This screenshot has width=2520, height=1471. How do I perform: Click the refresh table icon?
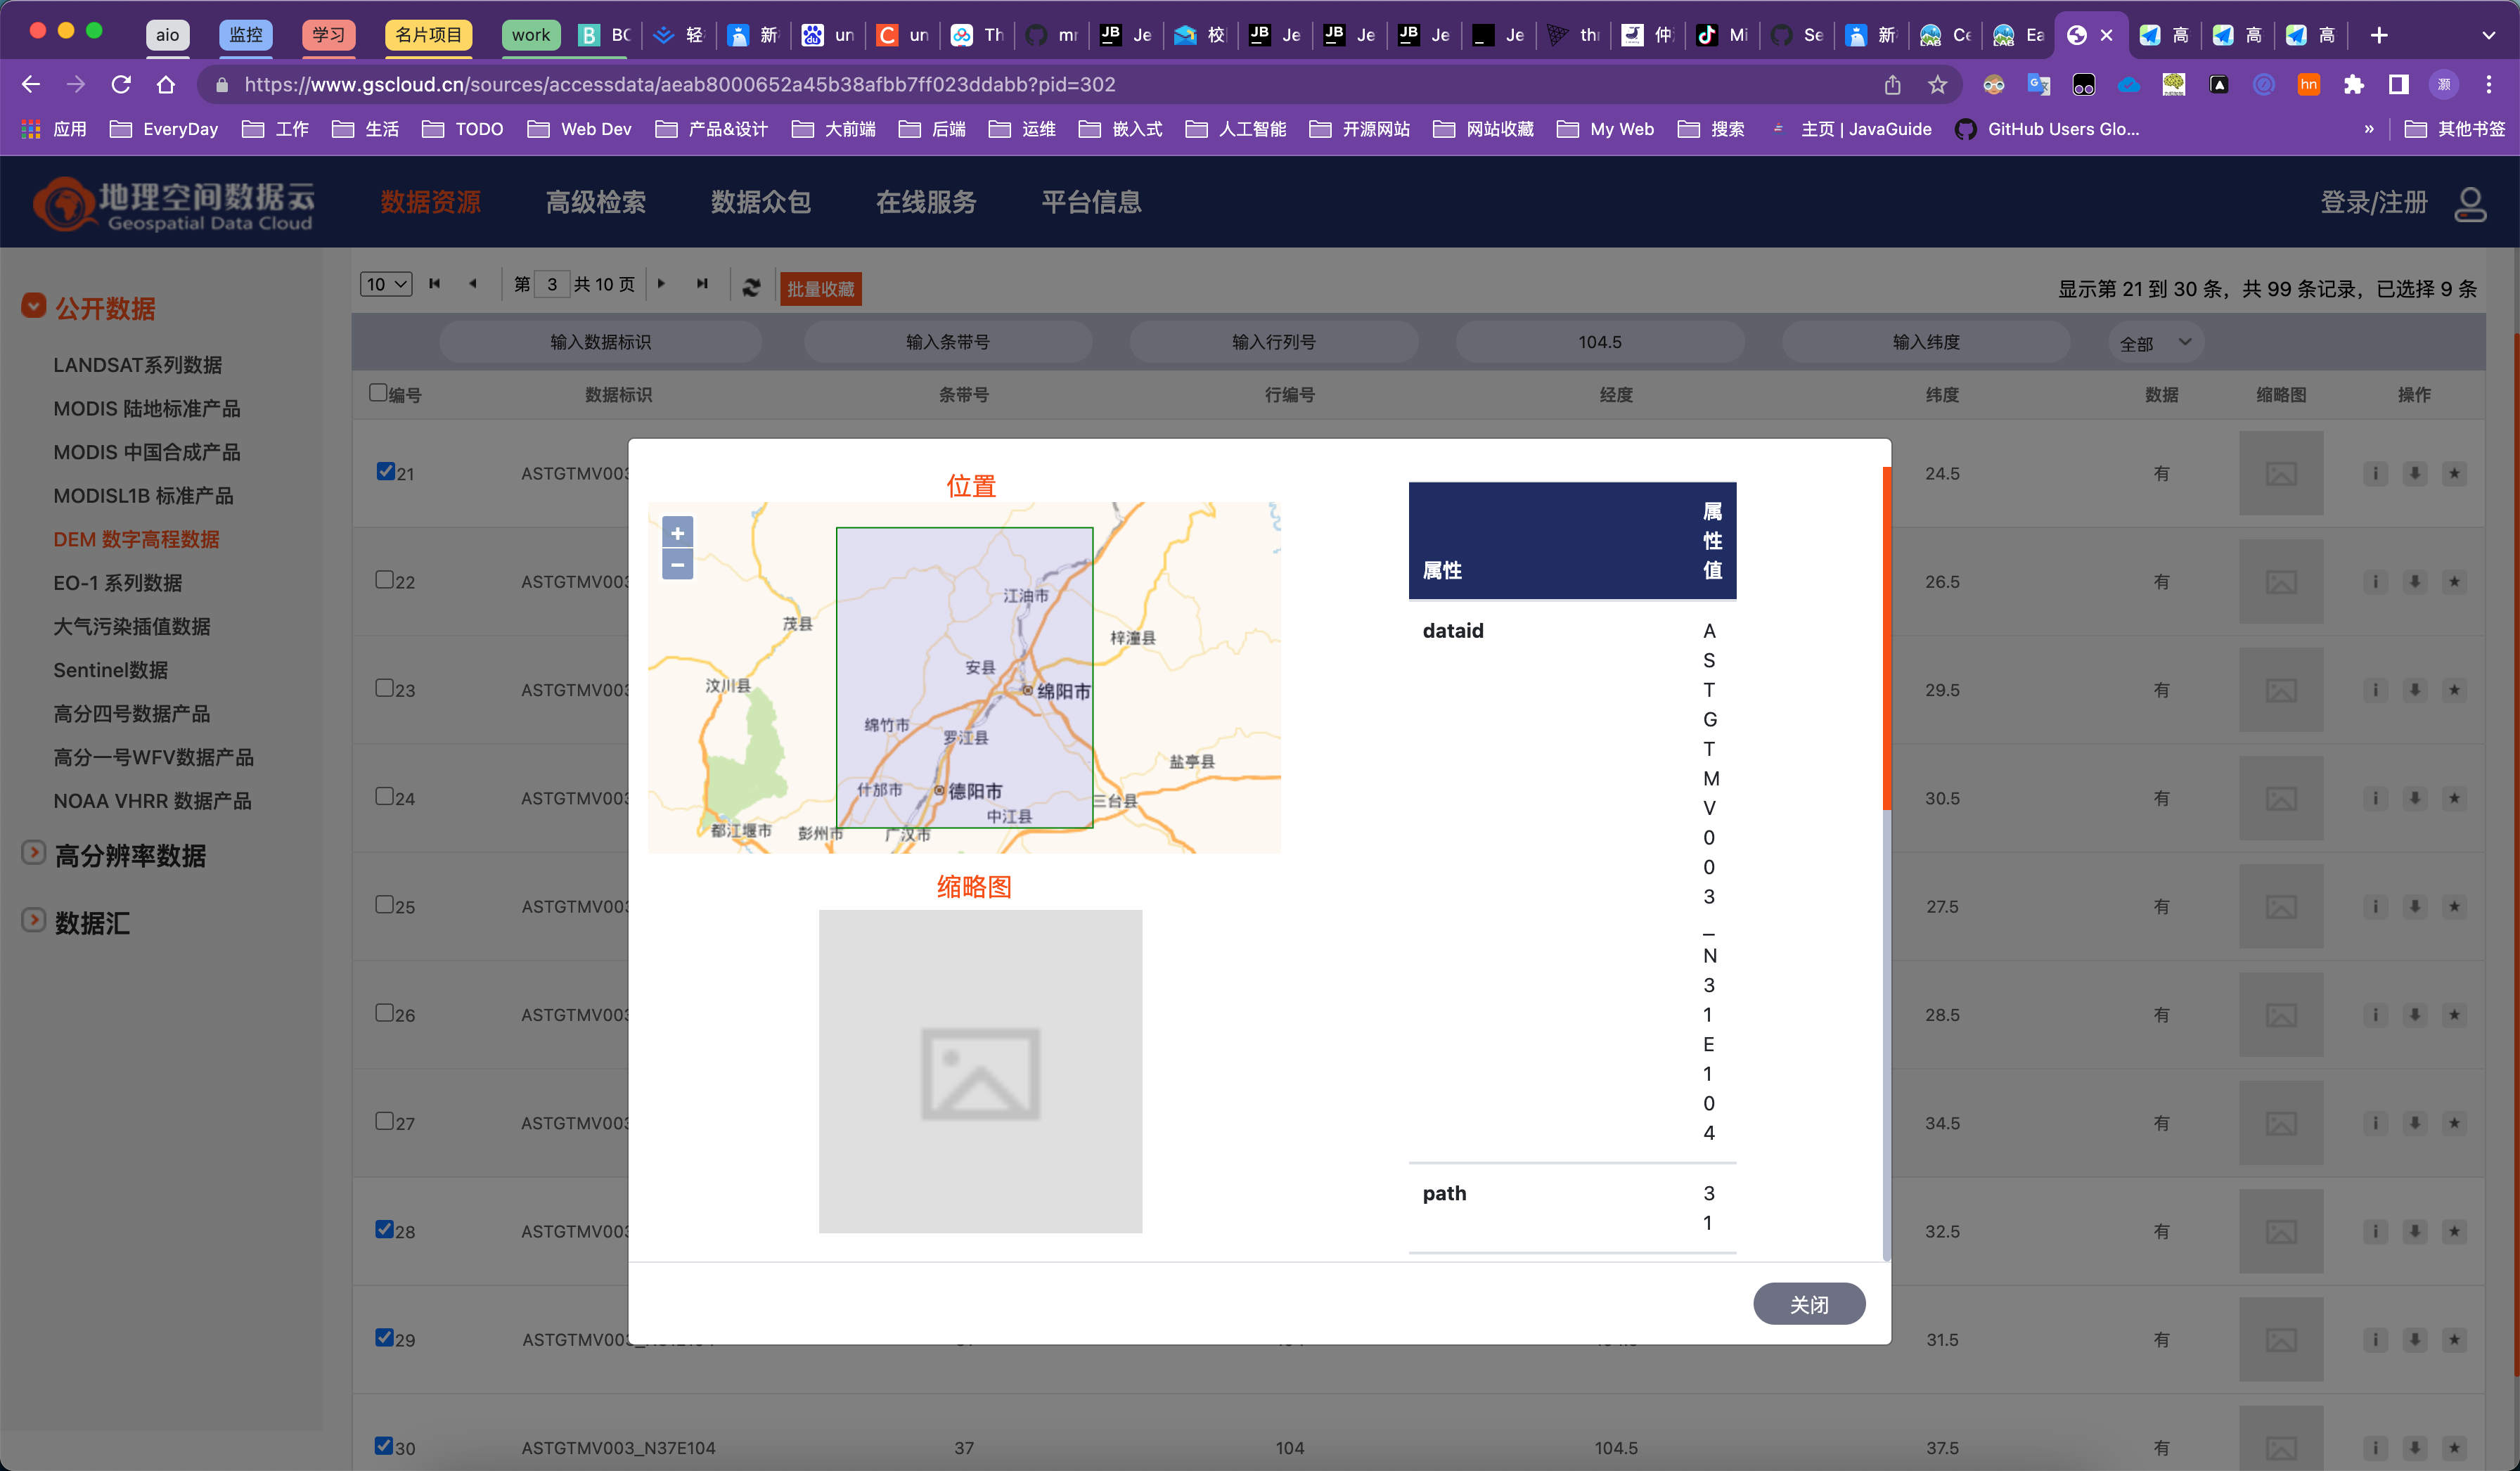751,288
